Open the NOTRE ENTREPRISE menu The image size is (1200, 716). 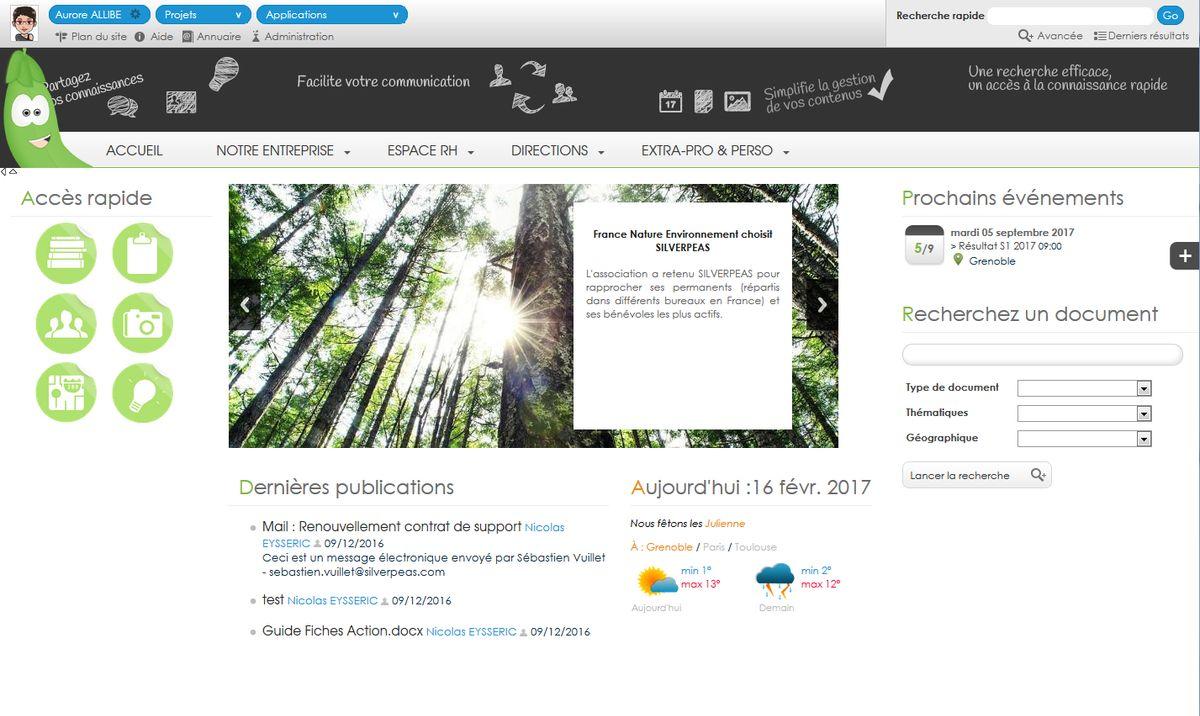283,151
